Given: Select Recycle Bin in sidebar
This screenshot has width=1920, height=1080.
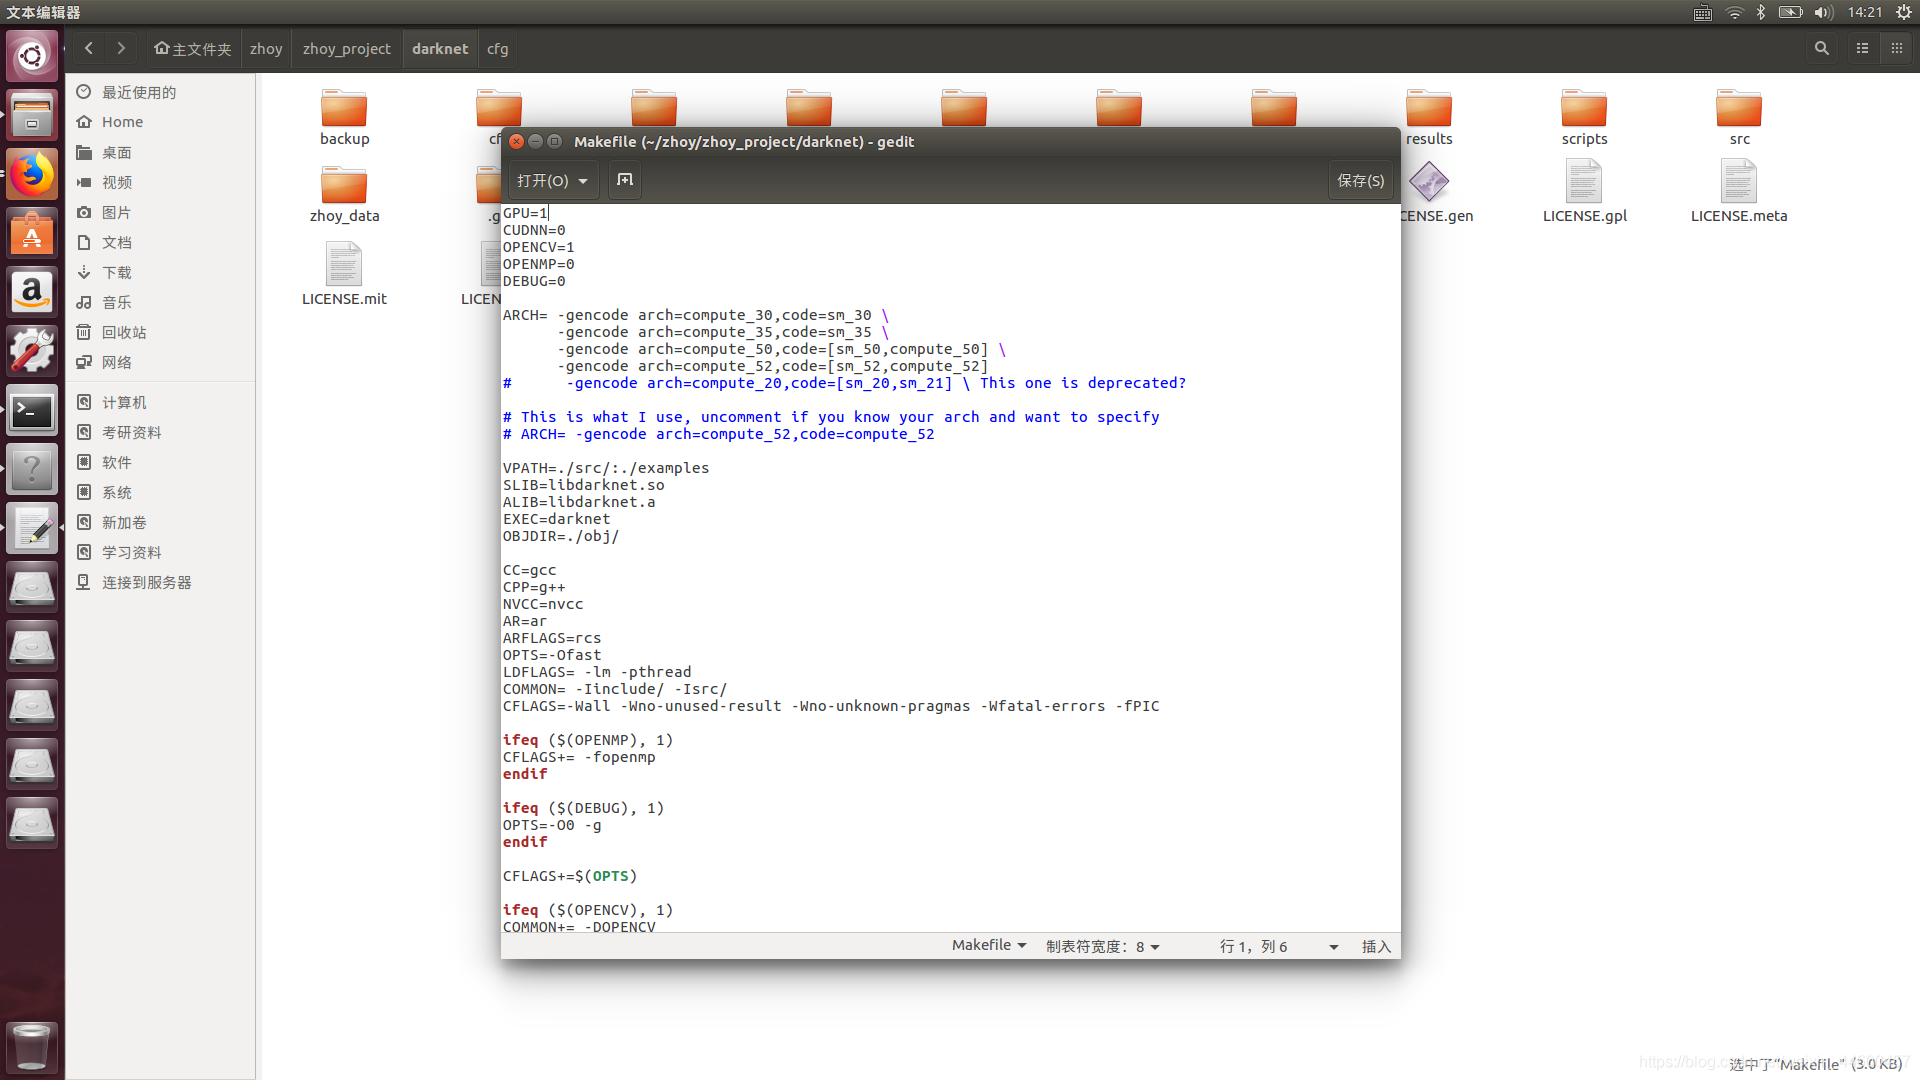Looking at the screenshot, I should point(123,332).
